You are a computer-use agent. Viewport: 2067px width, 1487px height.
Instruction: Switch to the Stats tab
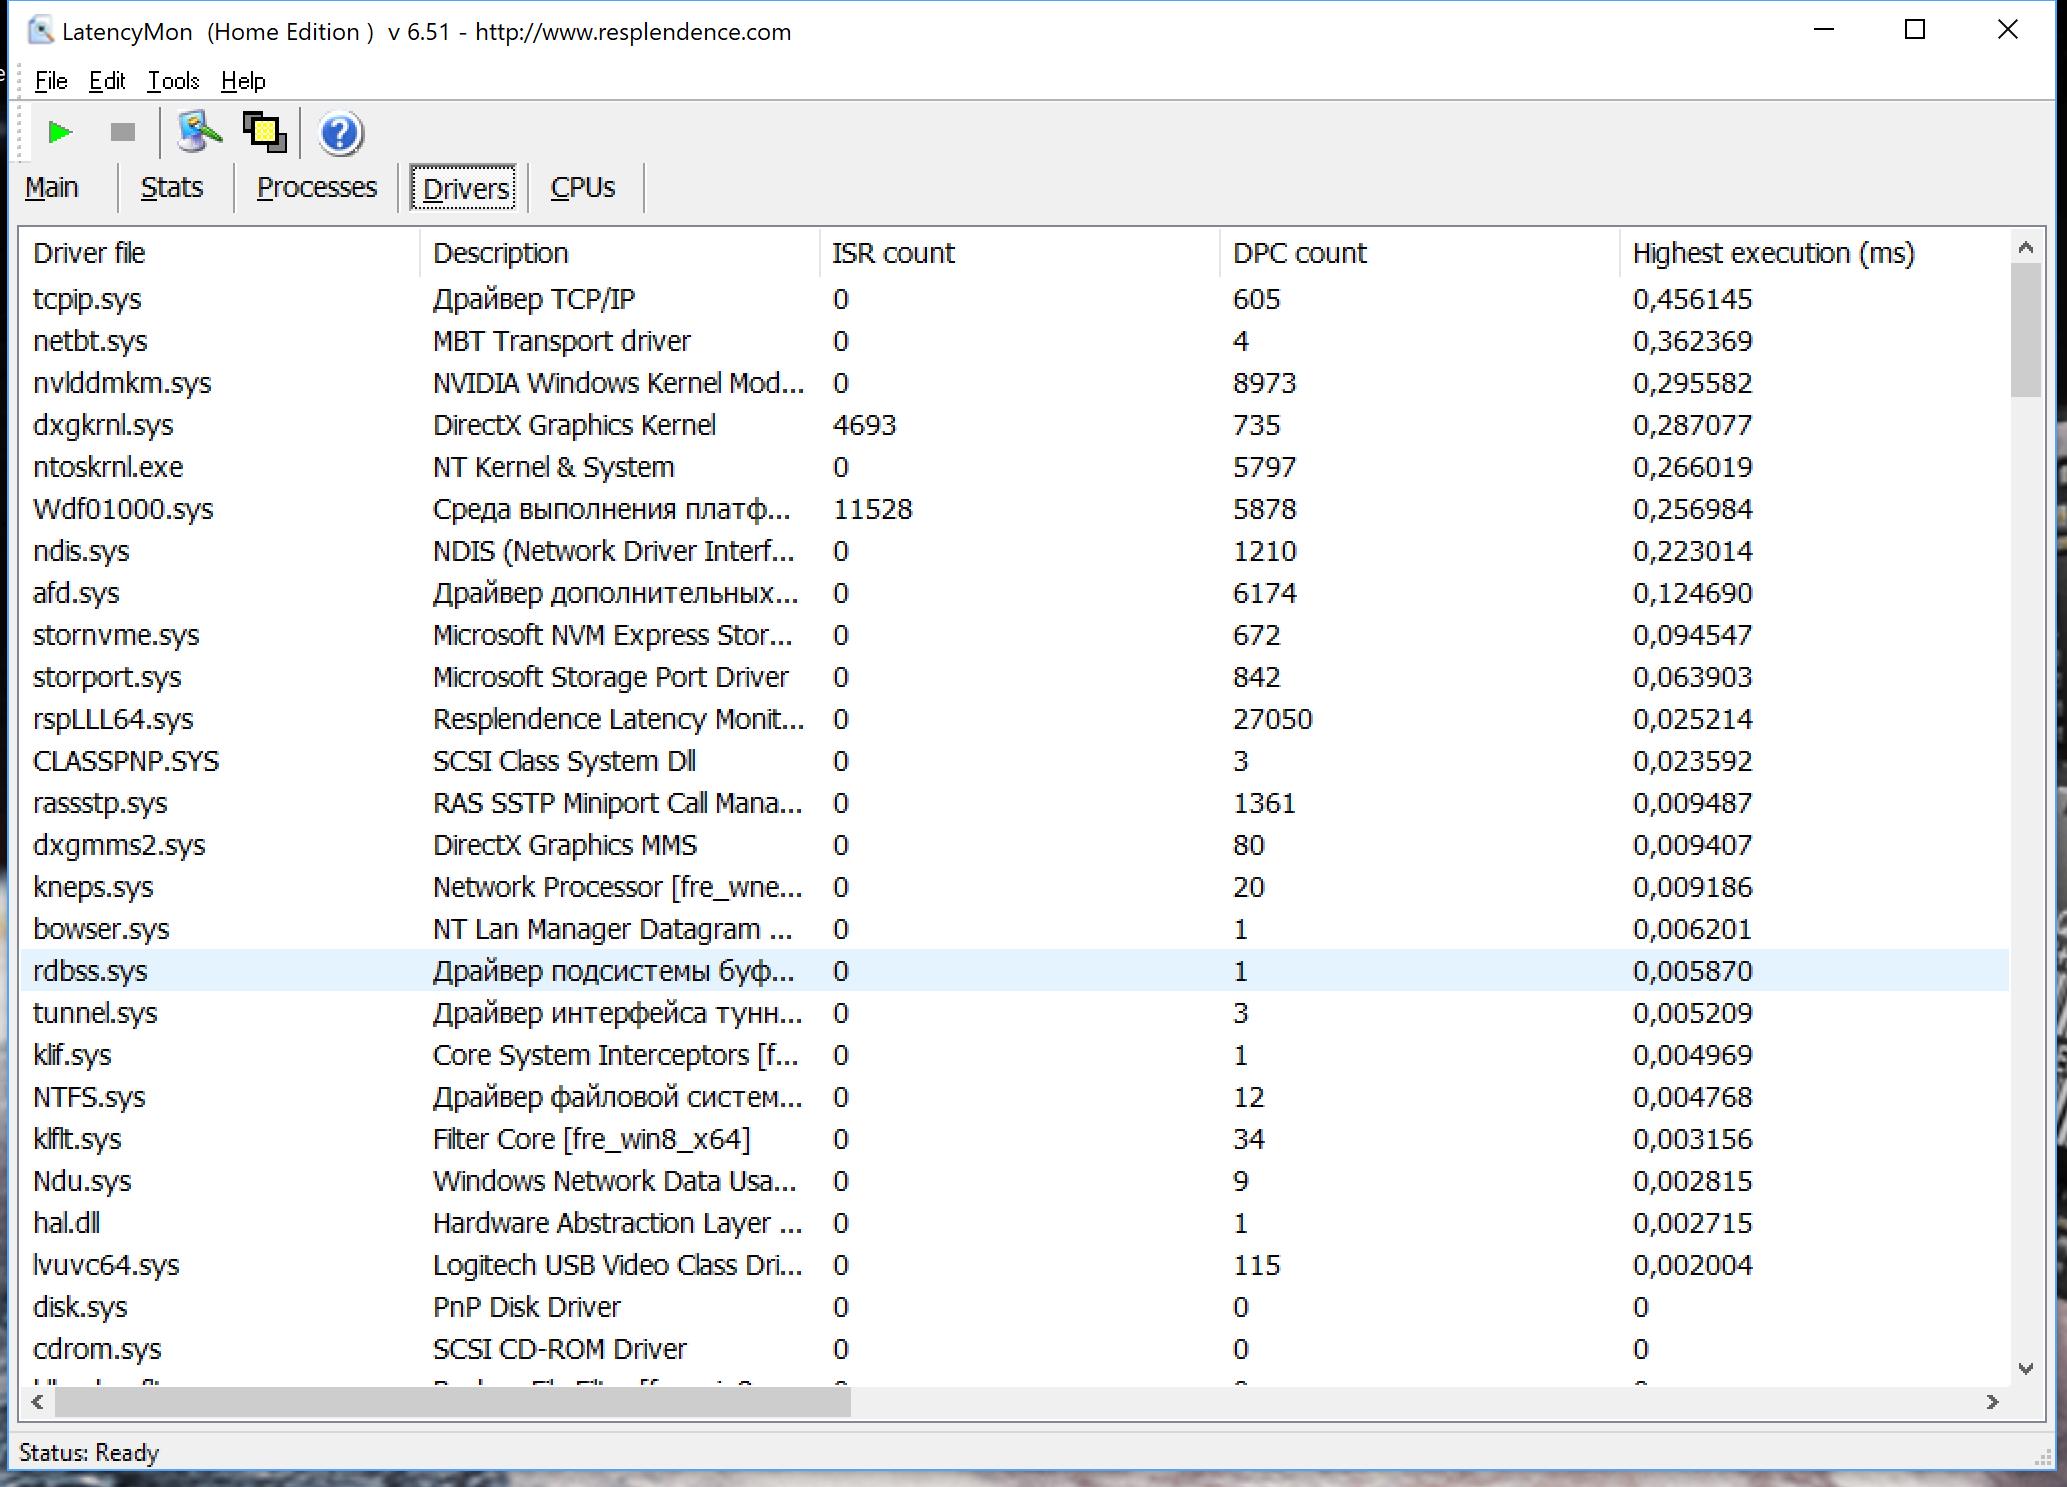172,188
